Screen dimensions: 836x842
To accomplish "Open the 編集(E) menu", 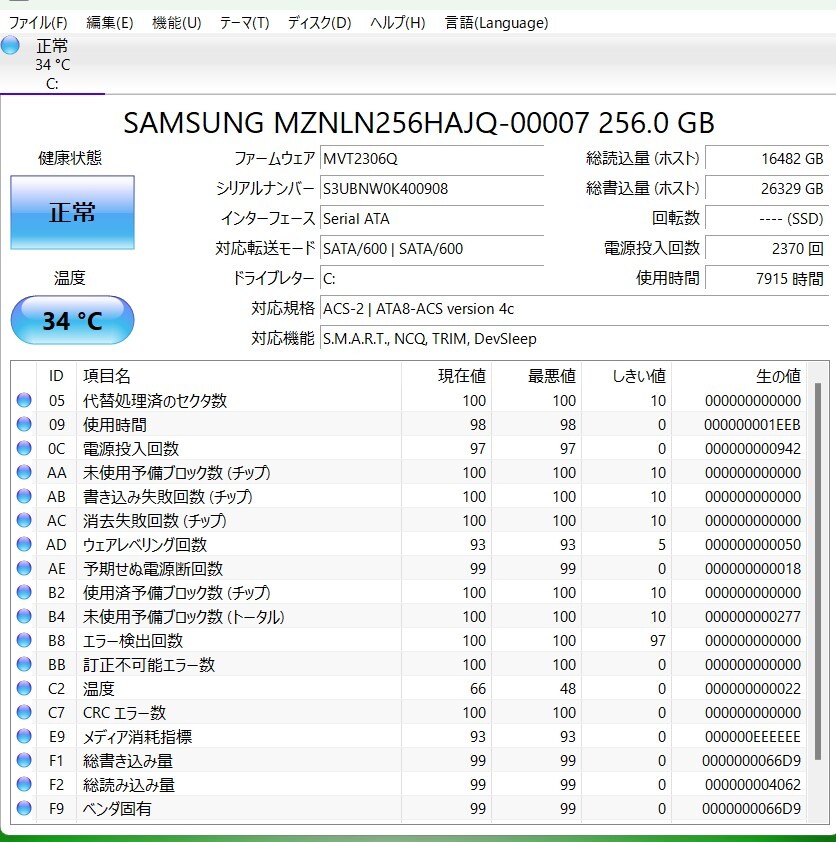I will pyautogui.click(x=110, y=23).
